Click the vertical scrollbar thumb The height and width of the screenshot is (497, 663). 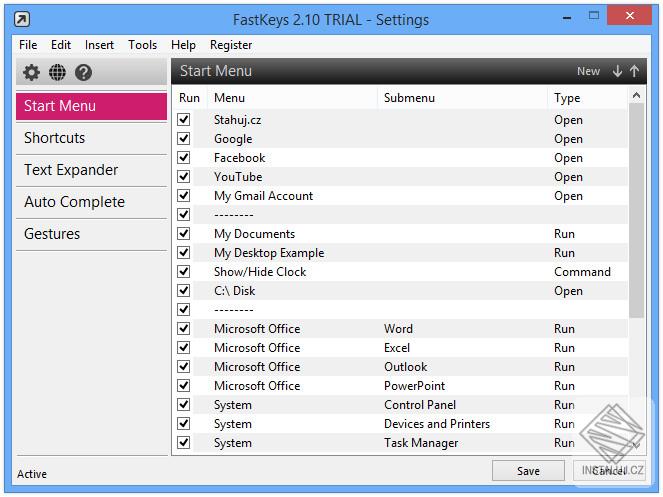(x=636, y=211)
